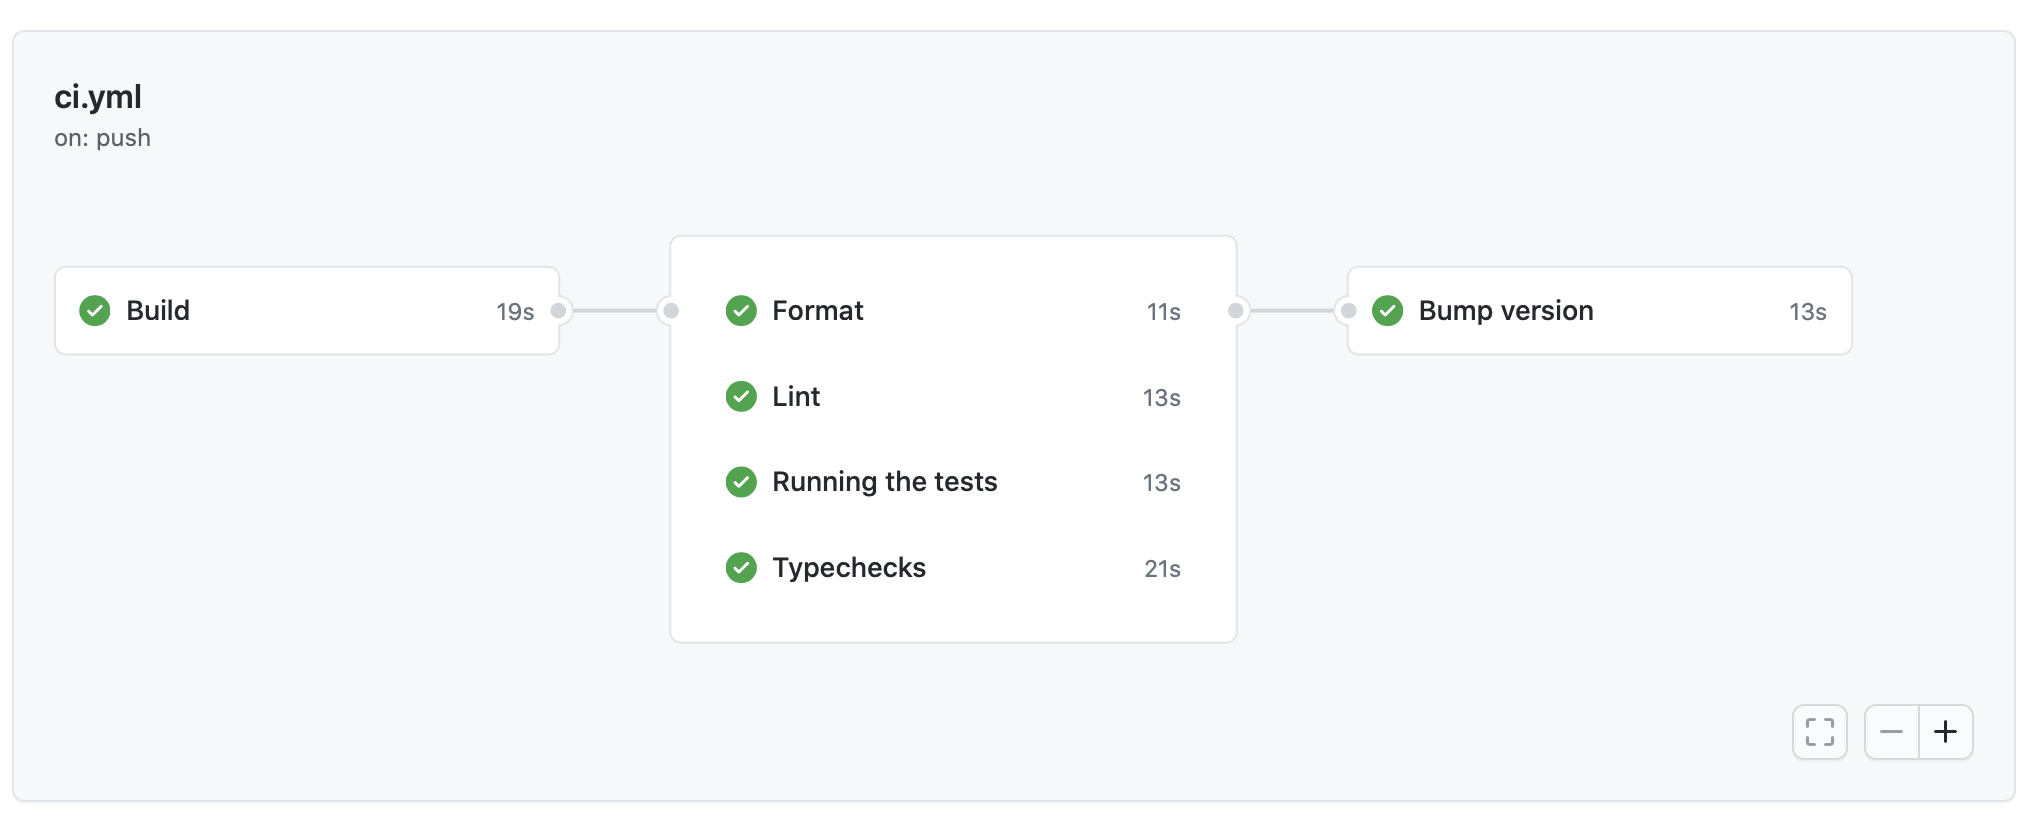Click the 19s duration label on Build
This screenshot has height=822, width=2034.
click(x=514, y=311)
